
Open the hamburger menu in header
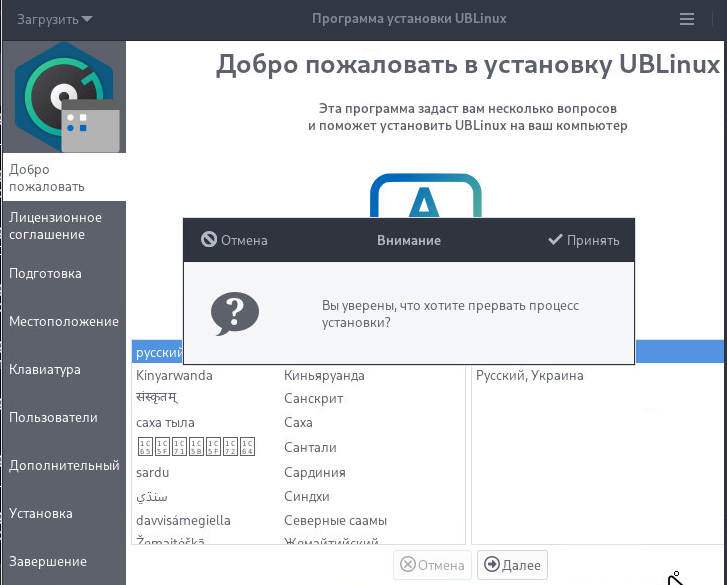coord(687,19)
